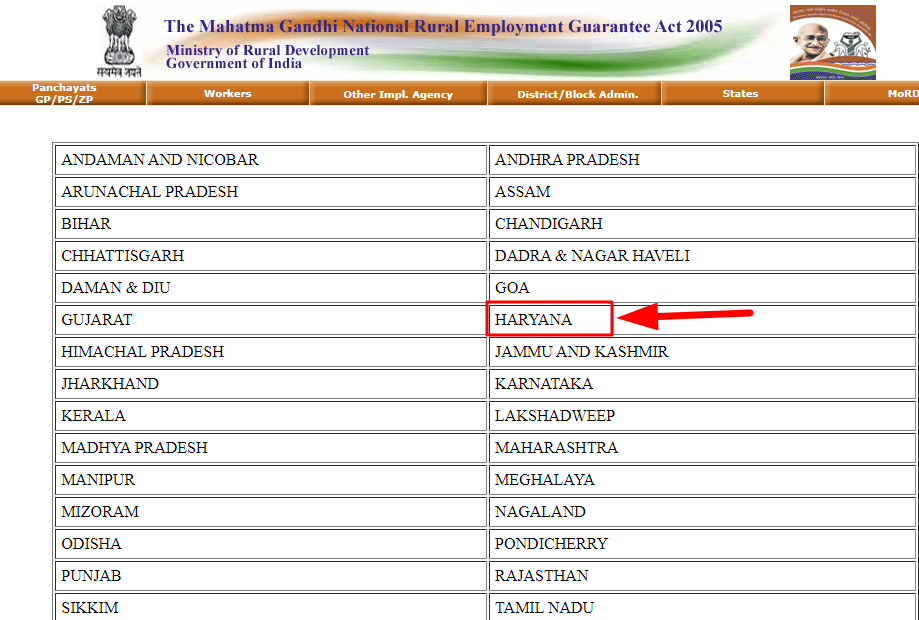
Task: Open the Other Impl. Agency menu
Action: click(x=398, y=94)
